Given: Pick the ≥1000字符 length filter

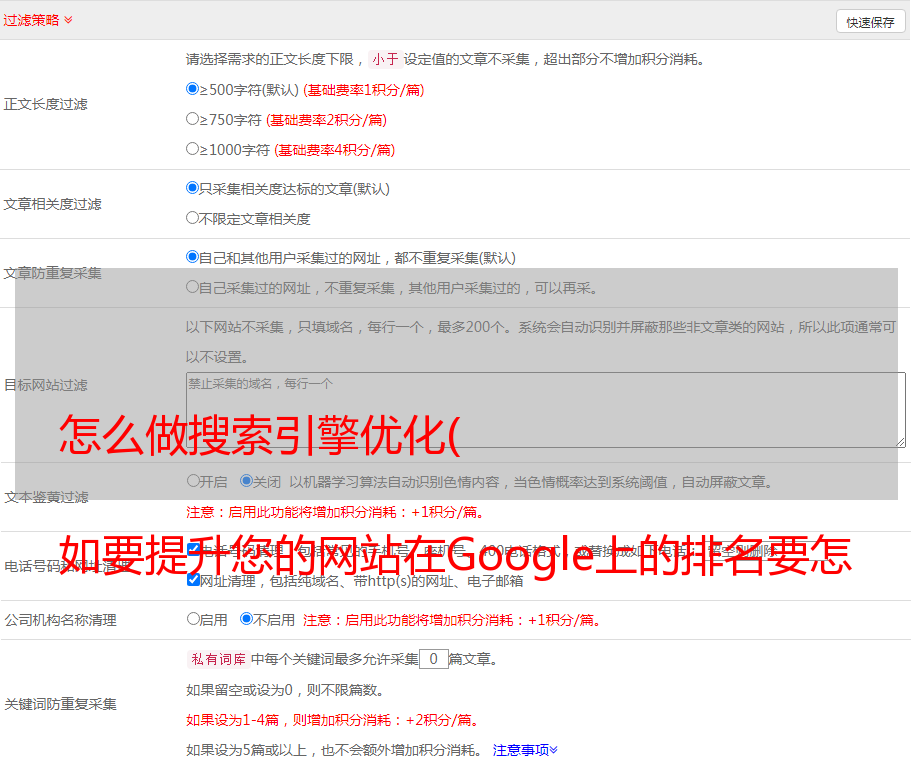Looking at the screenshot, I should click(x=193, y=149).
